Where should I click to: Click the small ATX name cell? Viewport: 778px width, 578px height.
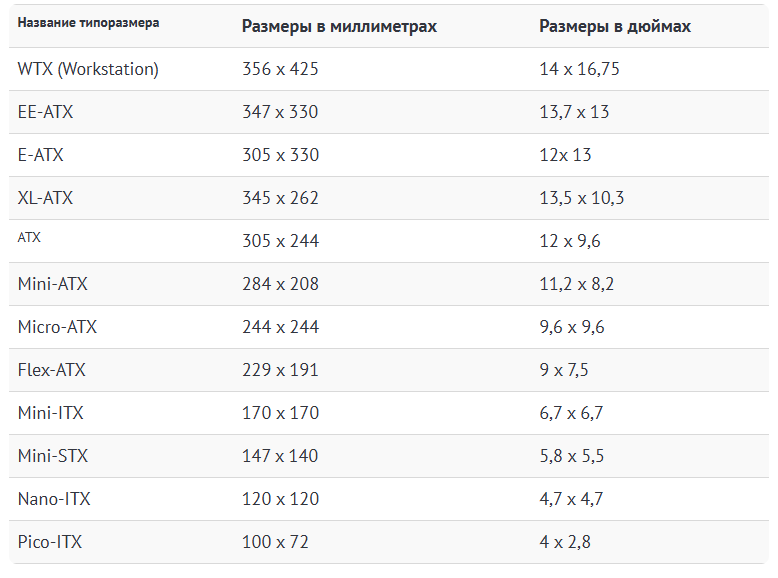coord(29,239)
